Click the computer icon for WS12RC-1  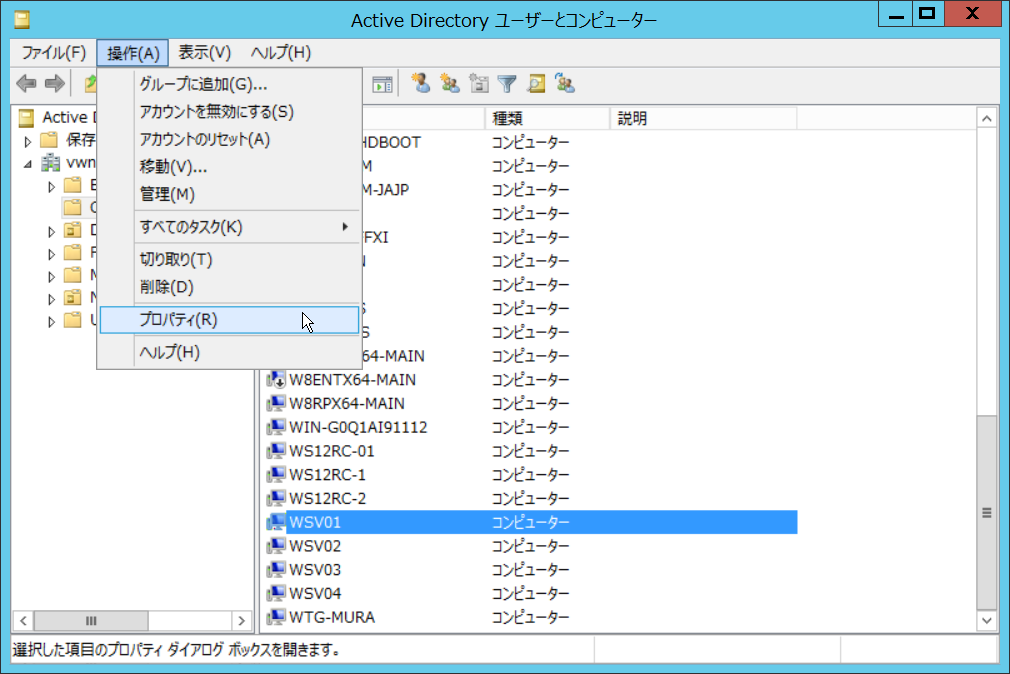point(276,475)
